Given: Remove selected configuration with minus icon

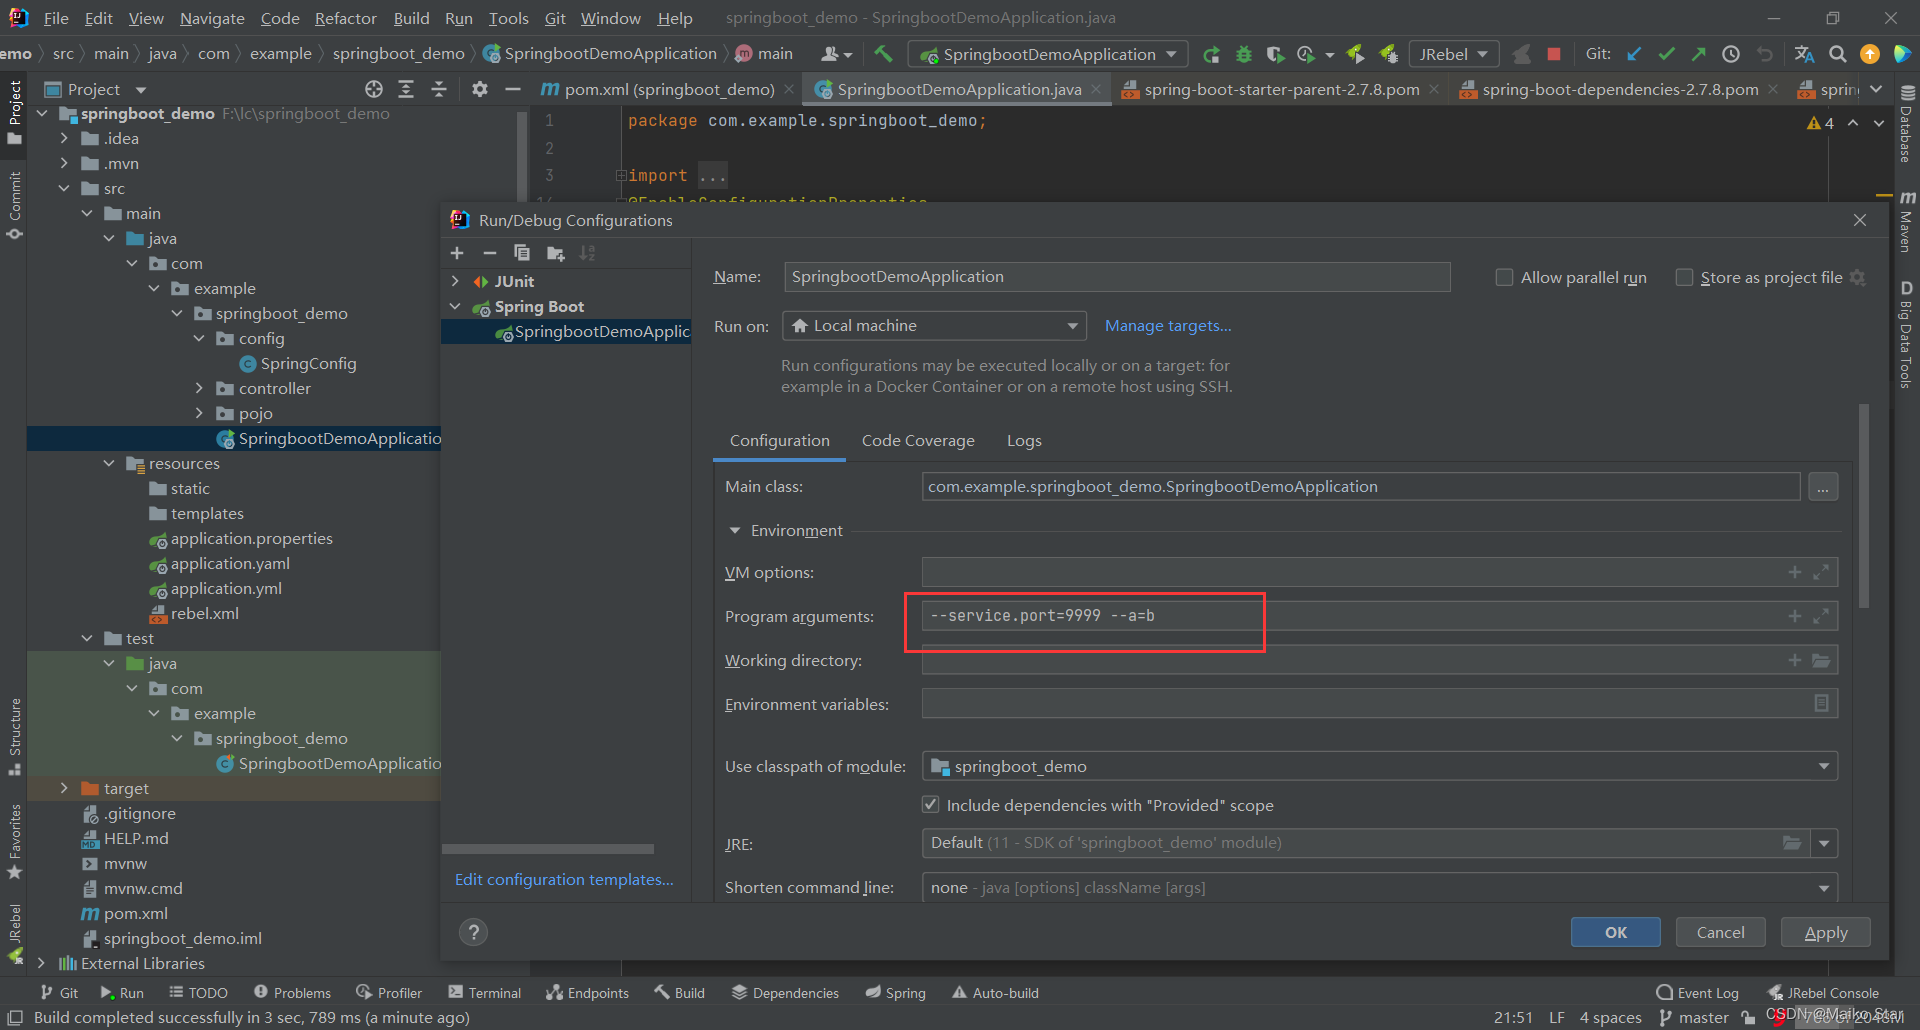Looking at the screenshot, I should pyautogui.click(x=490, y=253).
